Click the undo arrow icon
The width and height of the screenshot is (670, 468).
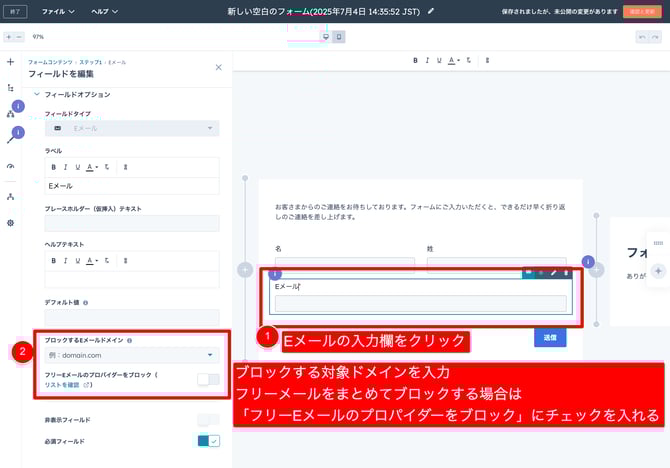click(642, 37)
